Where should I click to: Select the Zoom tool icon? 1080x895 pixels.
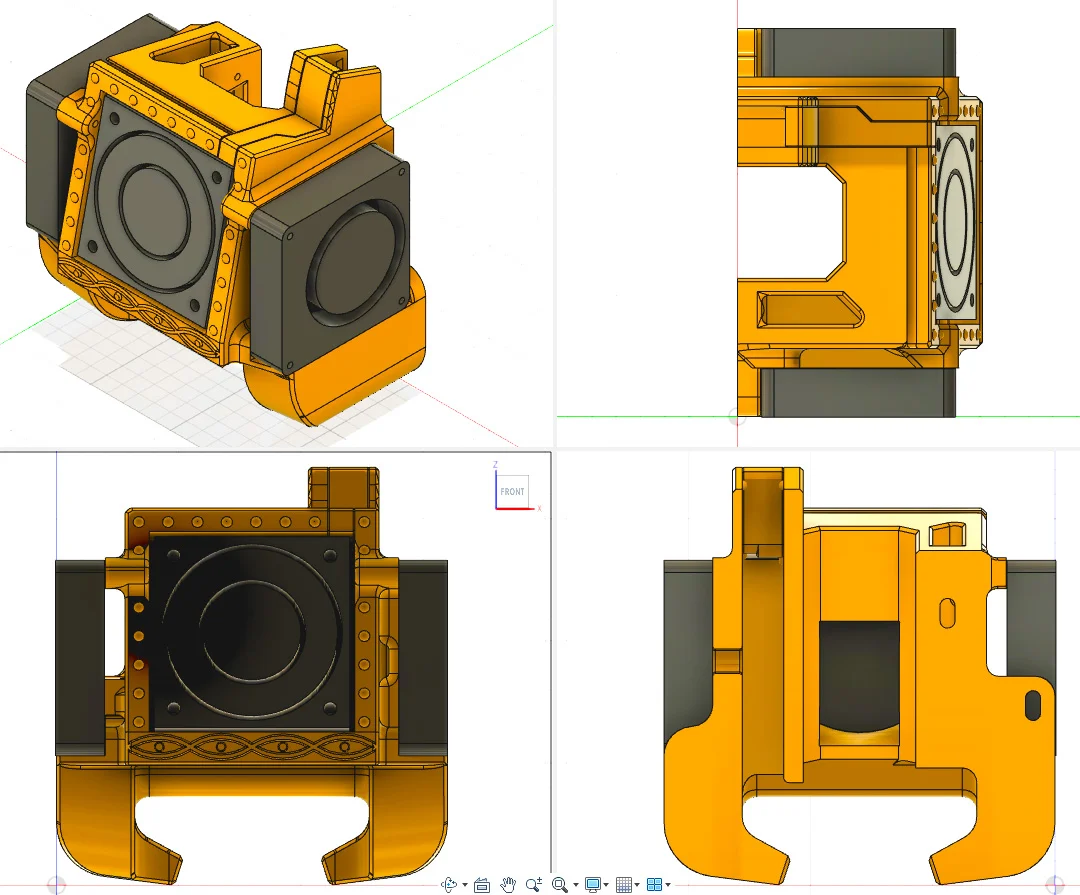click(534, 885)
